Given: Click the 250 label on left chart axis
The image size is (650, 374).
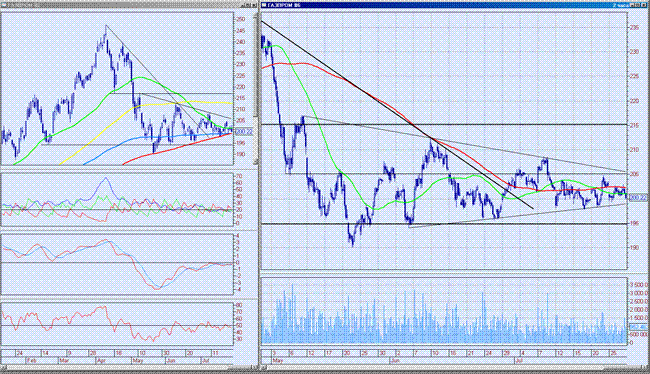Looking at the screenshot, I should click(x=240, y=19).
